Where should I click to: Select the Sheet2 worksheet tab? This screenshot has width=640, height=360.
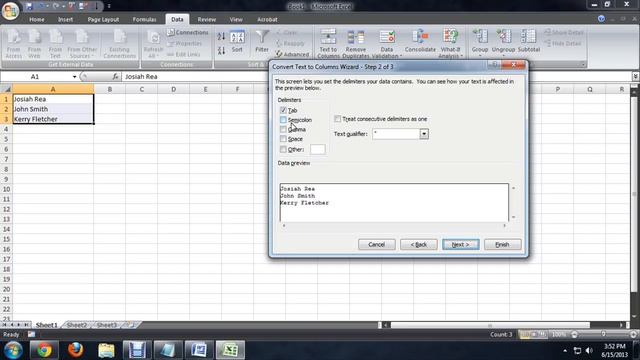(77, 325)
